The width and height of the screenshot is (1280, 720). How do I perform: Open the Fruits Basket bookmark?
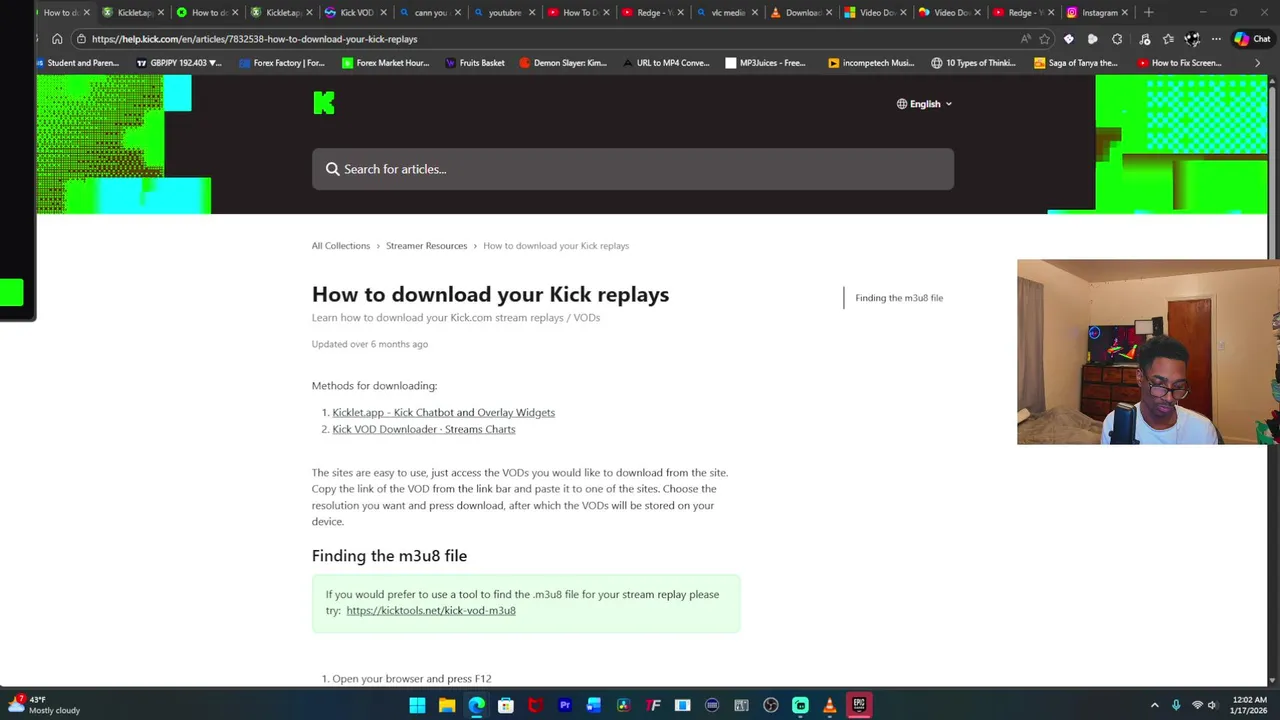tap(475, 62)
